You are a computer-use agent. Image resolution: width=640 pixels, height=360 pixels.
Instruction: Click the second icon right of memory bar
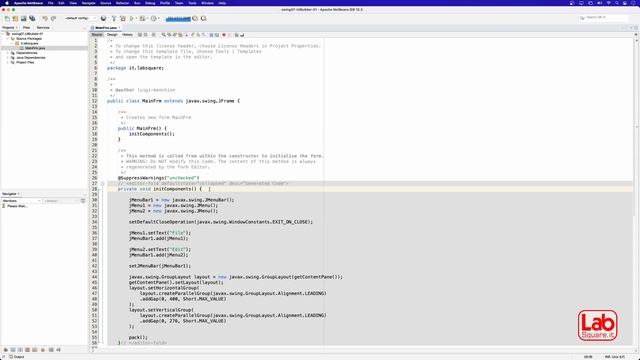click(203, 18)
